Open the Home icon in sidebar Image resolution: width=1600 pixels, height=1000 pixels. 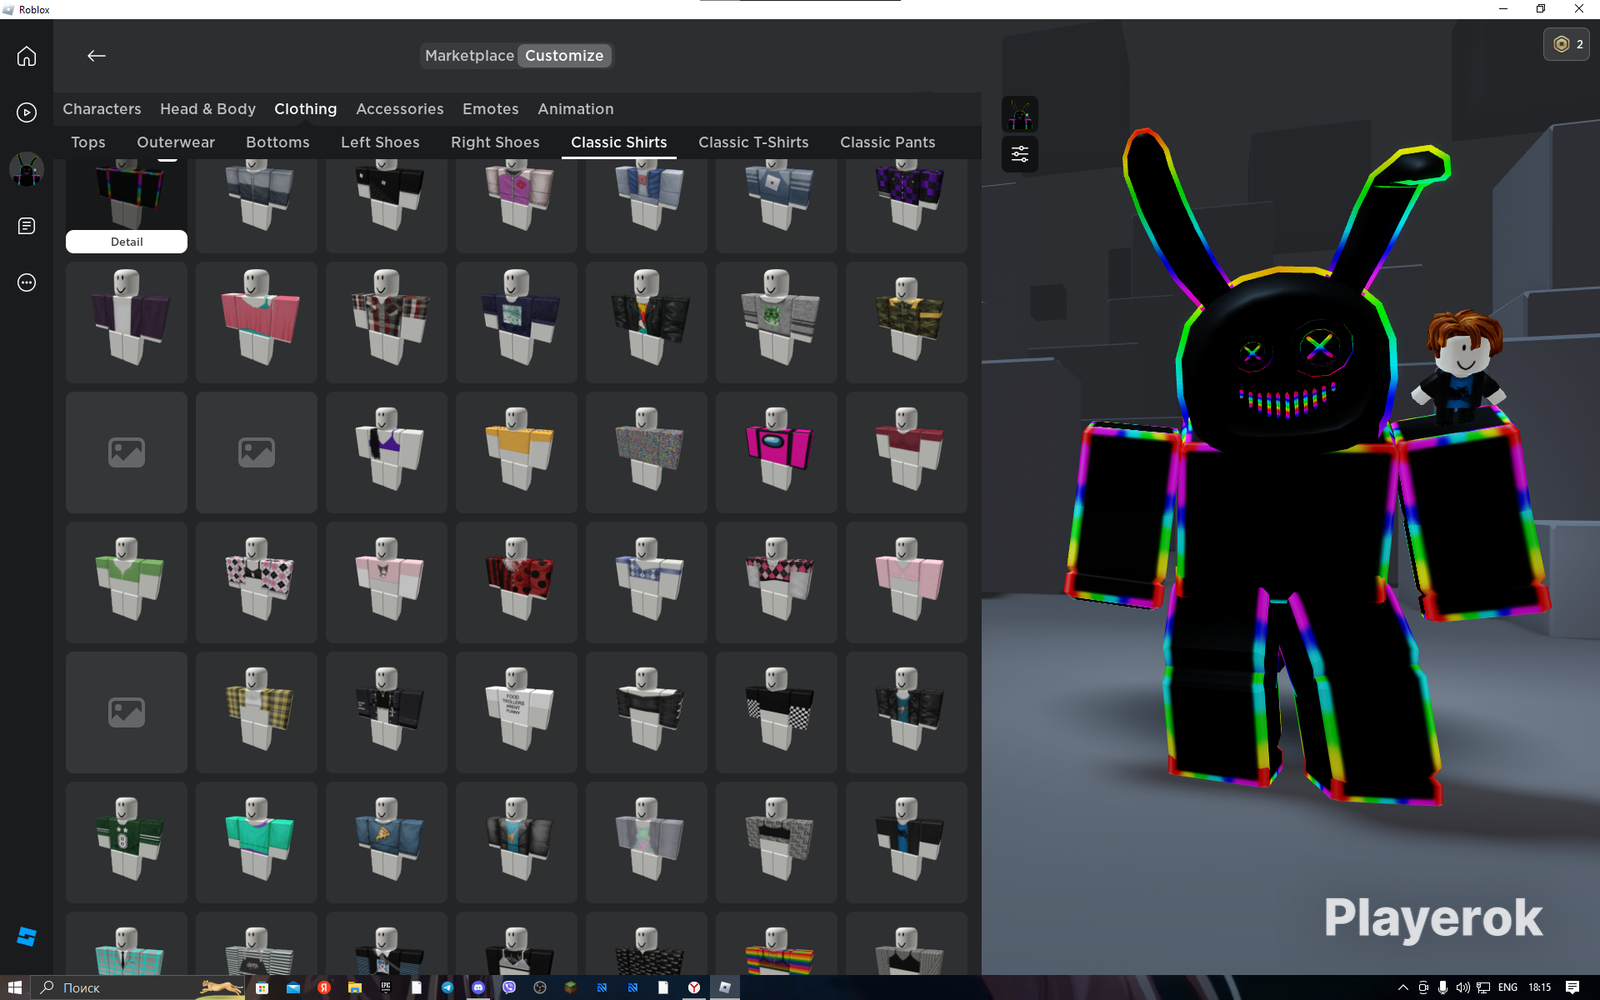pyautogui.click(x=27, y=56)
